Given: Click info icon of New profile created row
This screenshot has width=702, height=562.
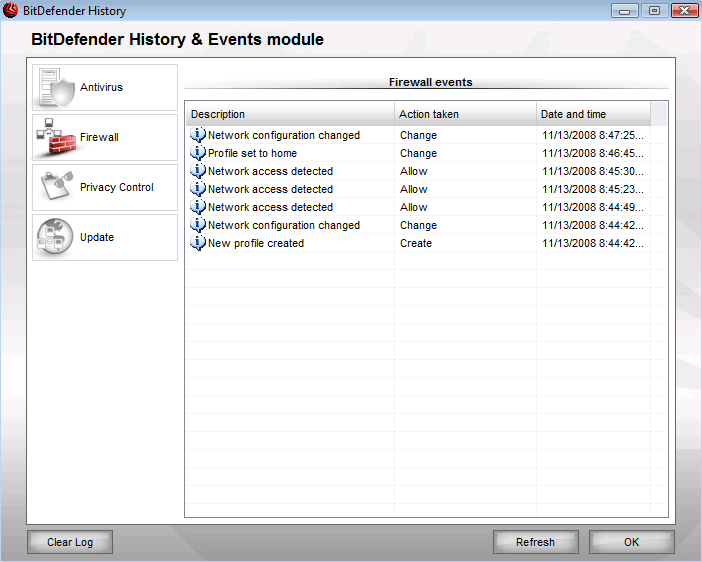Looking at the screenshot, I should click(x=198, y=243).
